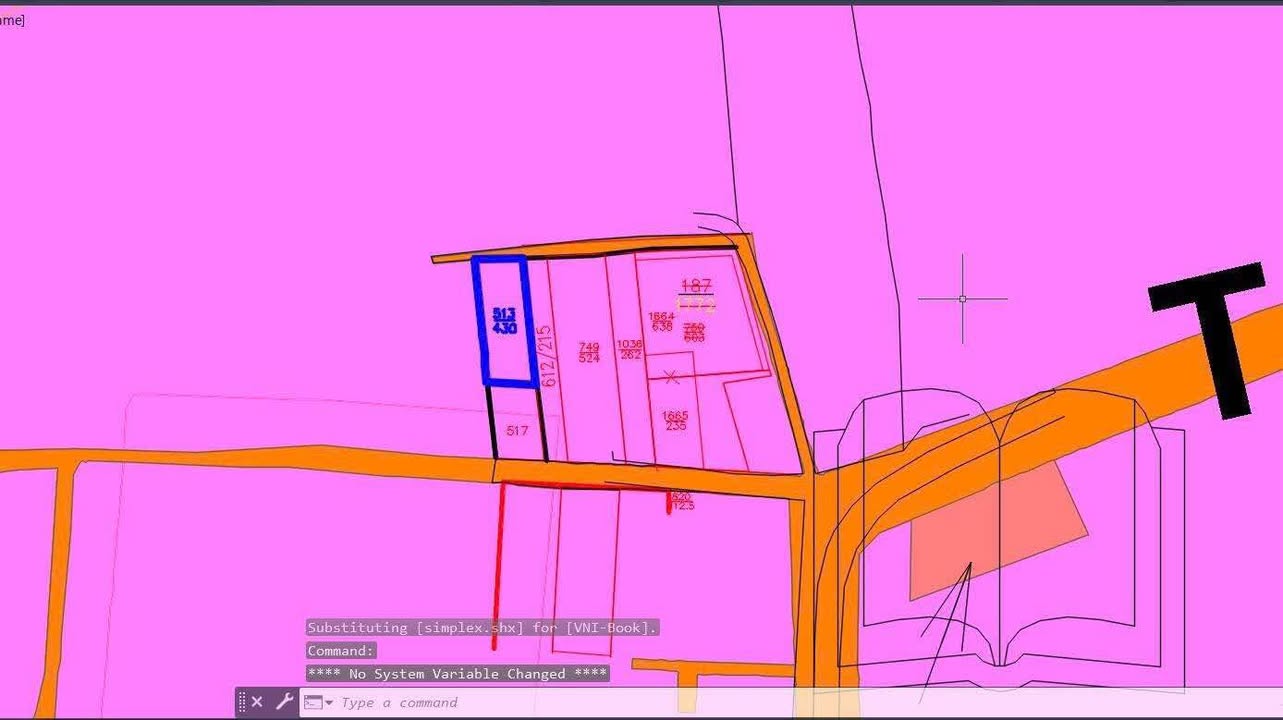This screenshot has height=720, width=1283.
Task: Click parcel label 1665/235
Action: click(675, 421)
